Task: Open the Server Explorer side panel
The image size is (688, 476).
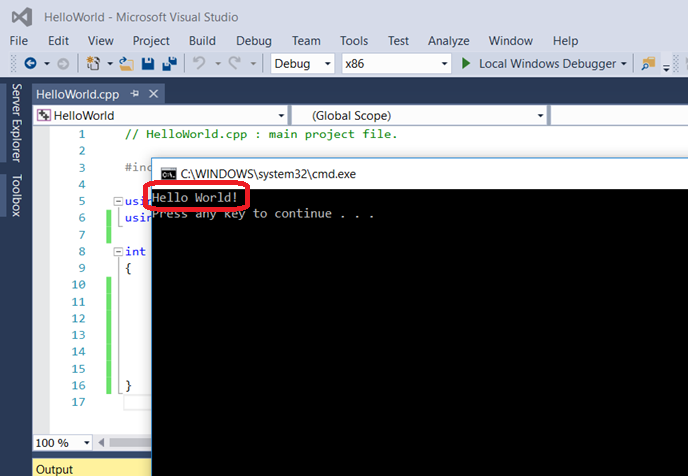Action: pyautogui.click(x=16, y=123)
